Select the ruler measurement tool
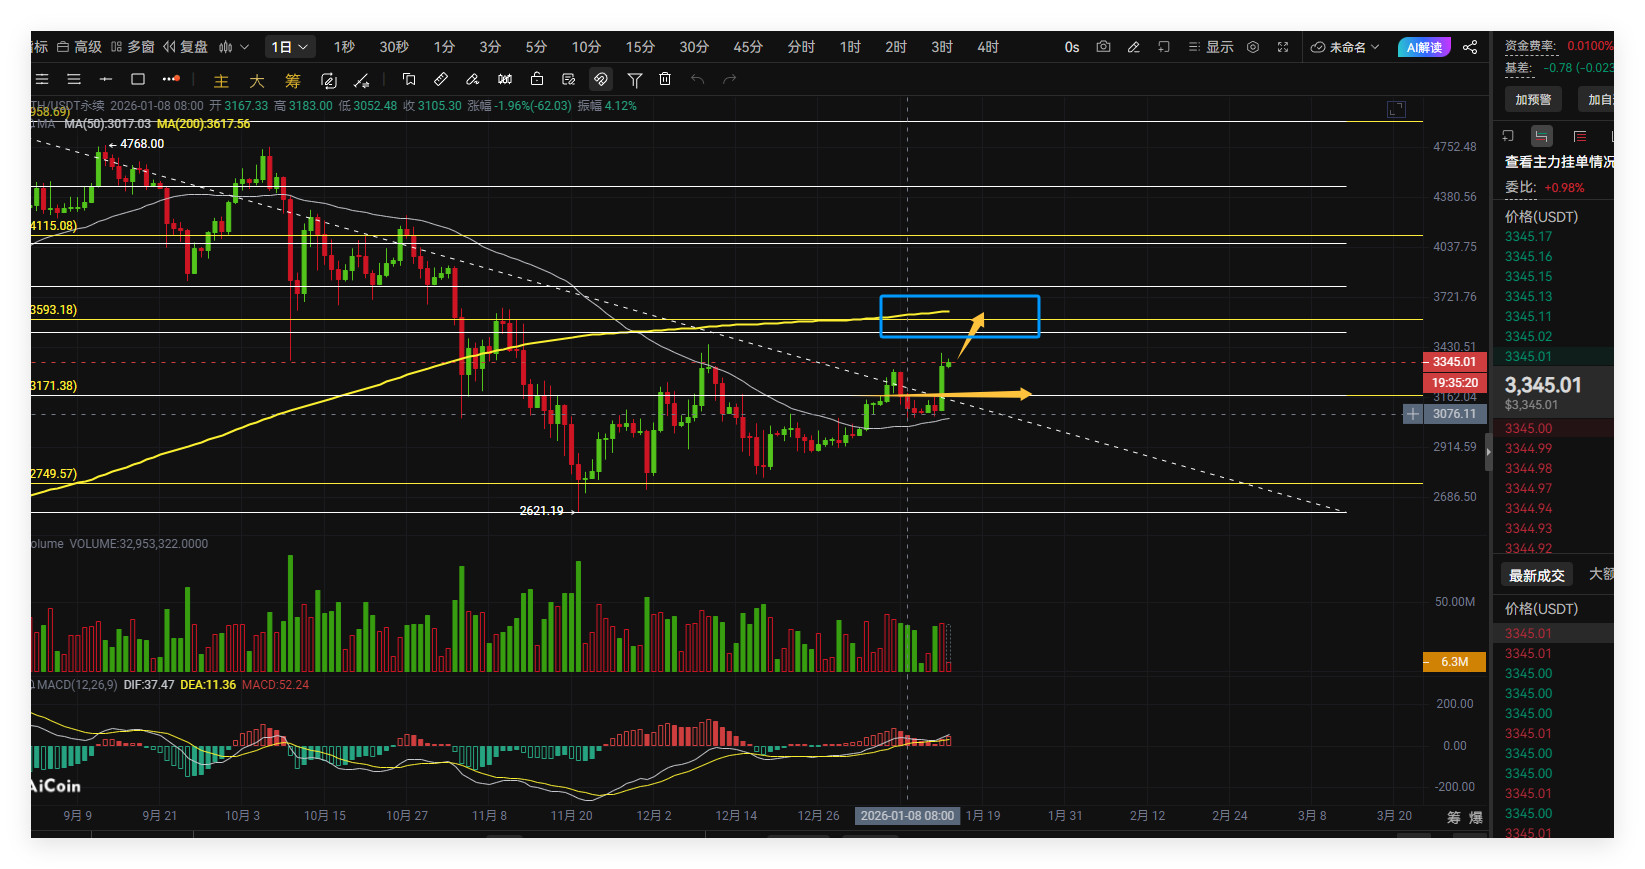Viewport: 1645px width, 869px height. pyautogui.click(x=441, y=79)
